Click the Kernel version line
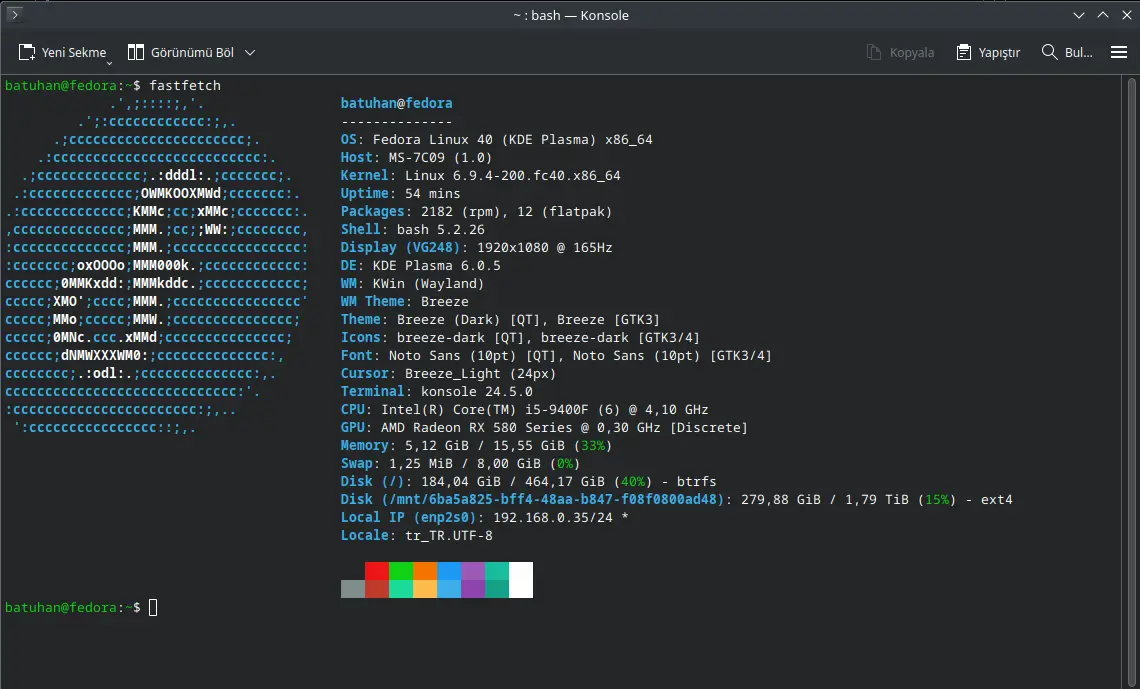The height and width of the screenshot is (689, 1140). [x=481, y=175]
